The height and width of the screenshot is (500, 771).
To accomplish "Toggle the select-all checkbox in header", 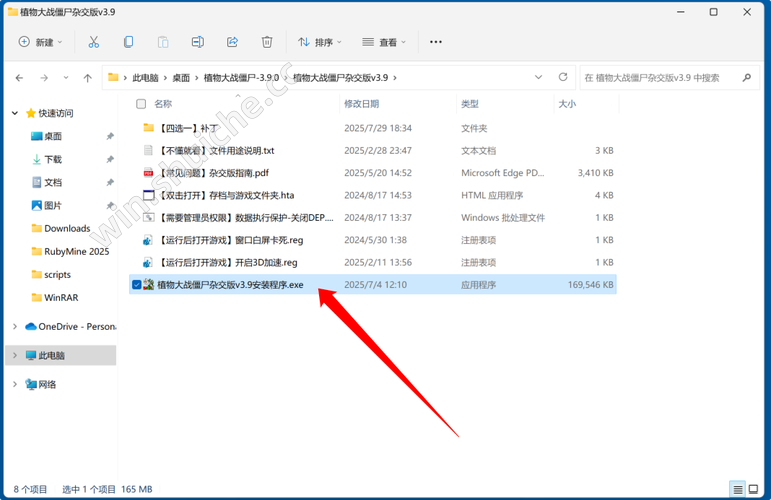I will [x=141, y=104].
